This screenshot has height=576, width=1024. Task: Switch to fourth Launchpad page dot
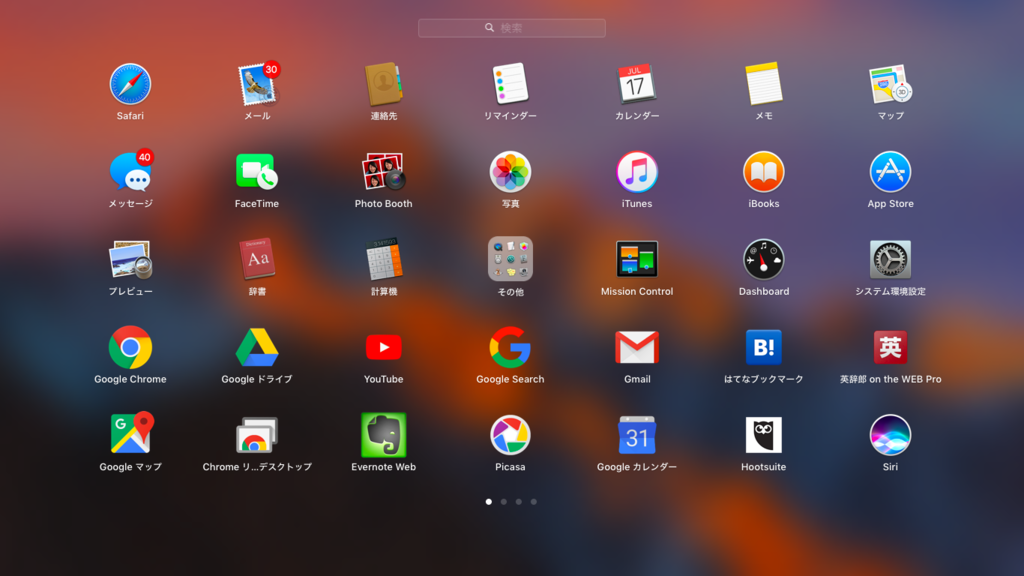[534, 502]
